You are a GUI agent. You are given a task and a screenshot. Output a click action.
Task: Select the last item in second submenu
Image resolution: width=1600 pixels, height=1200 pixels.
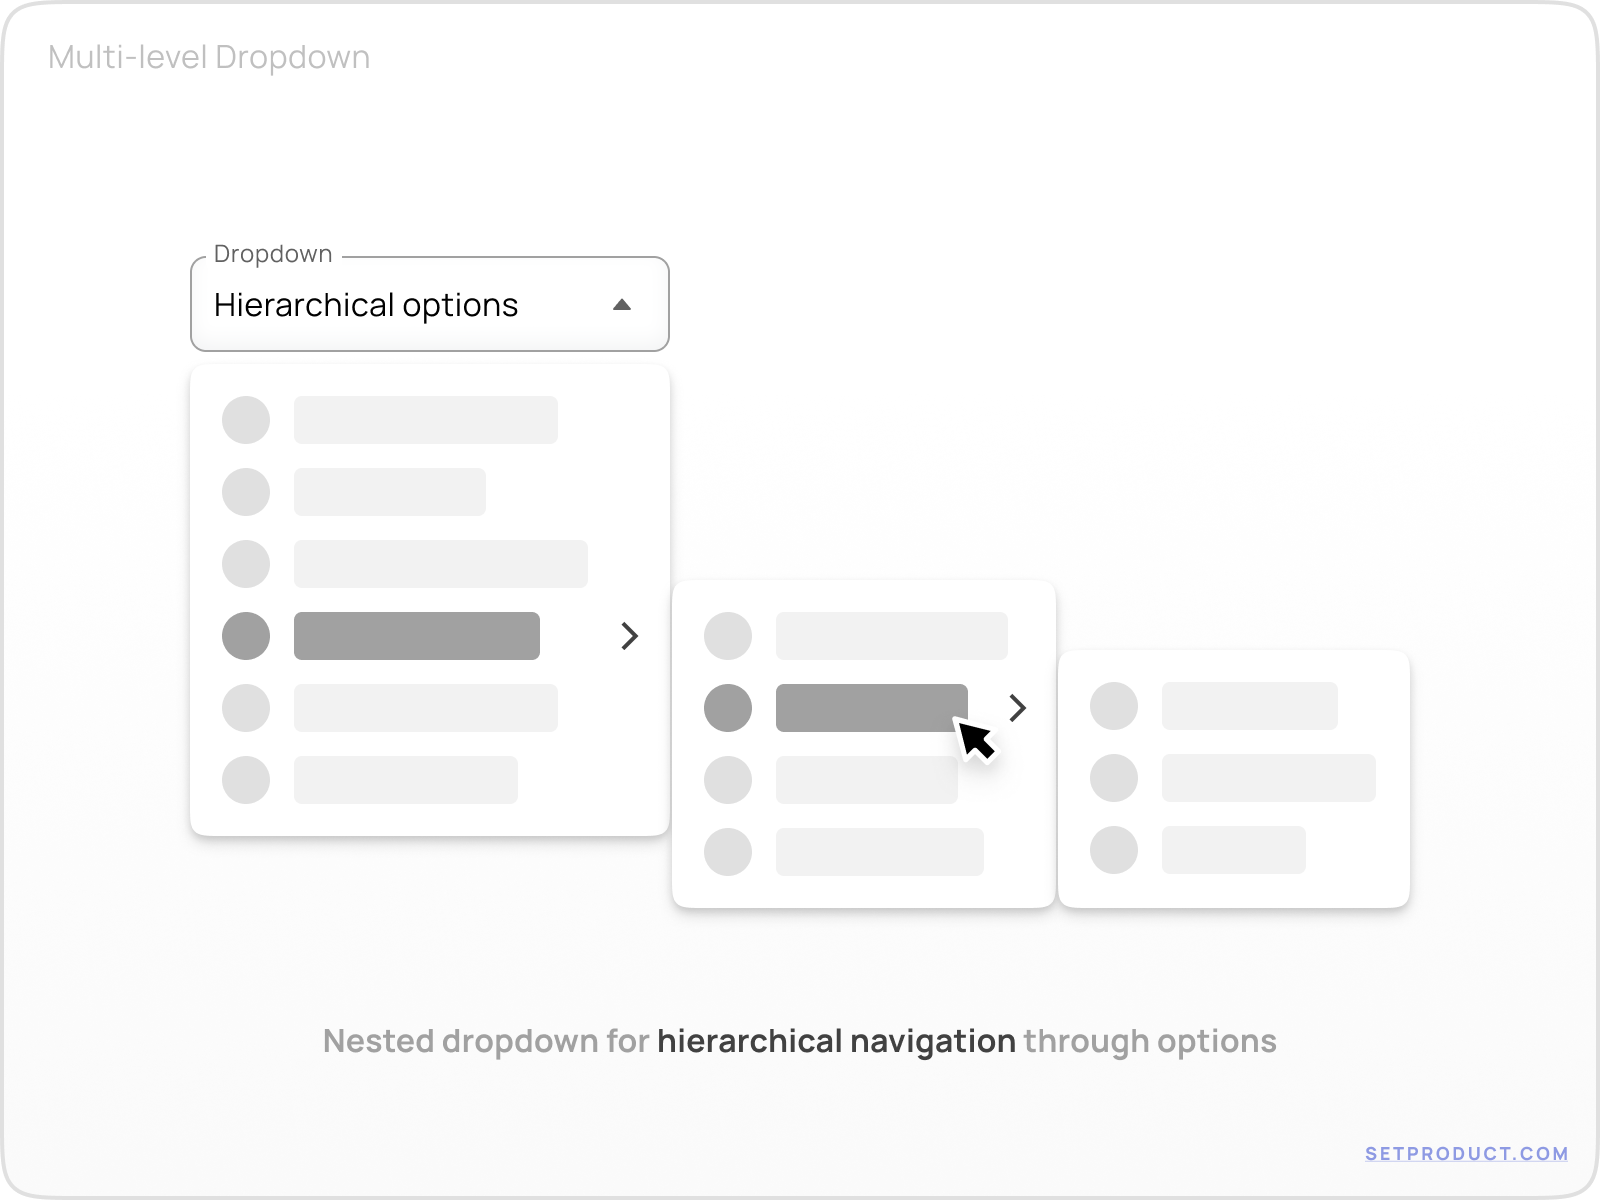point(879,852)
